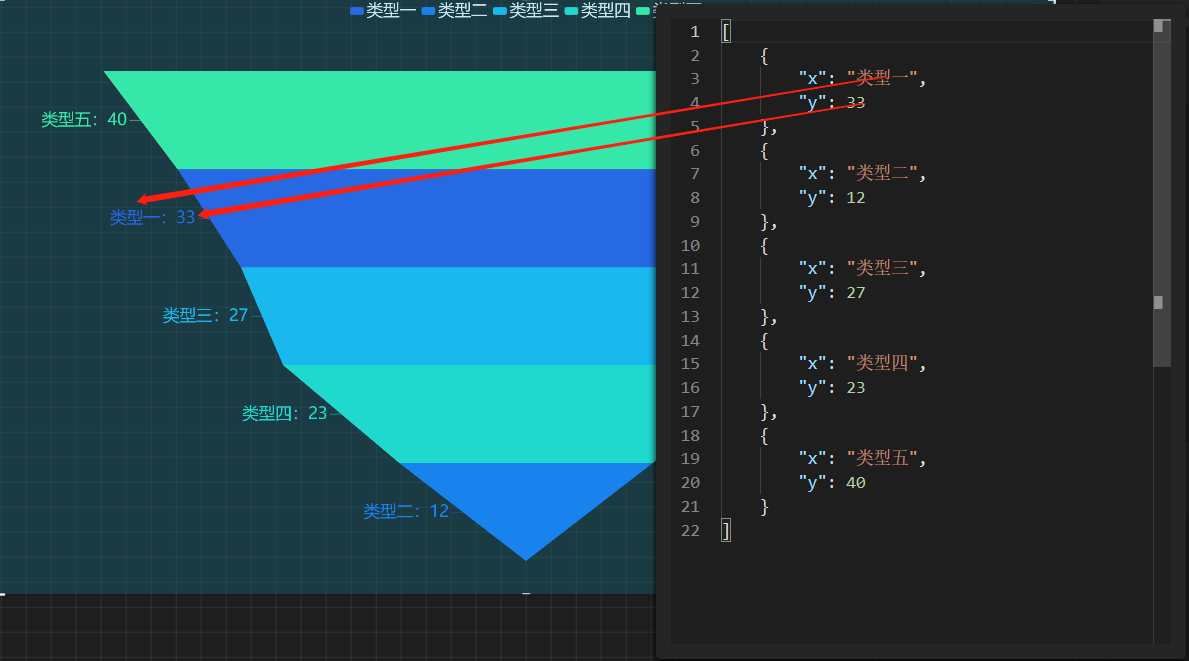Image resolution: width=1189 pixels, height=661 pixels.
Task: Place cursor on value 27 in JSON editor
Action: click(x=855, y=293)
